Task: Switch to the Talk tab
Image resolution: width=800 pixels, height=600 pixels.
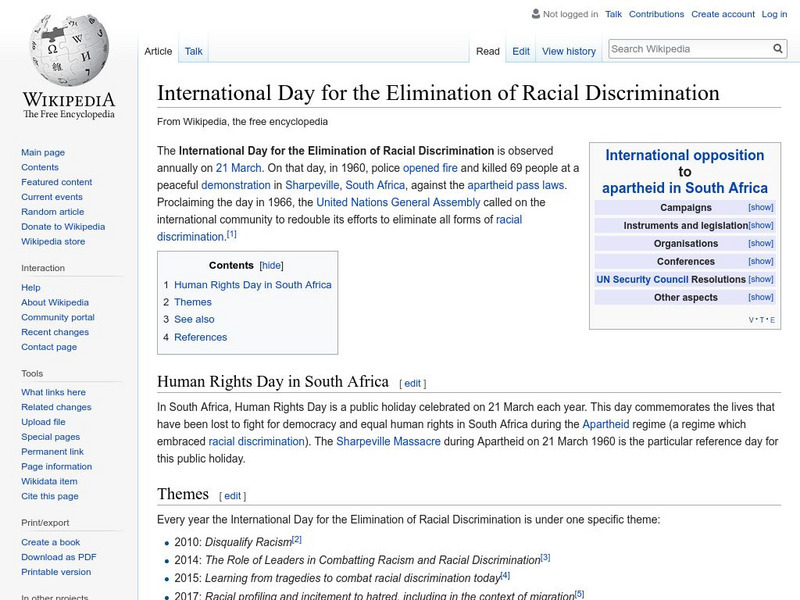Action: pyautogui.click(x=193, y=51)
